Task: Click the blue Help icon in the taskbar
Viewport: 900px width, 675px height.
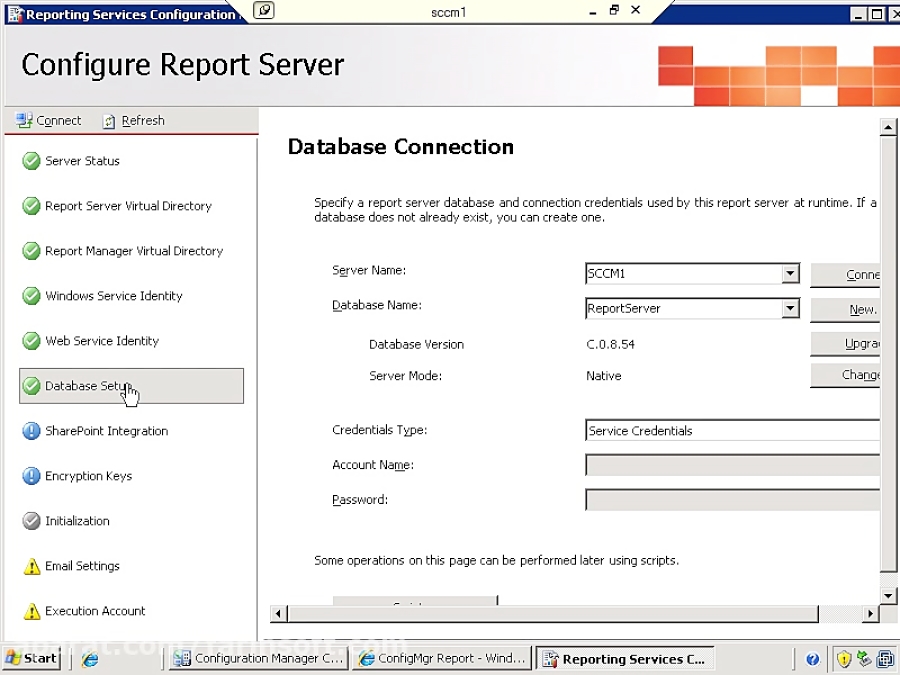Action: click(813, 658)
